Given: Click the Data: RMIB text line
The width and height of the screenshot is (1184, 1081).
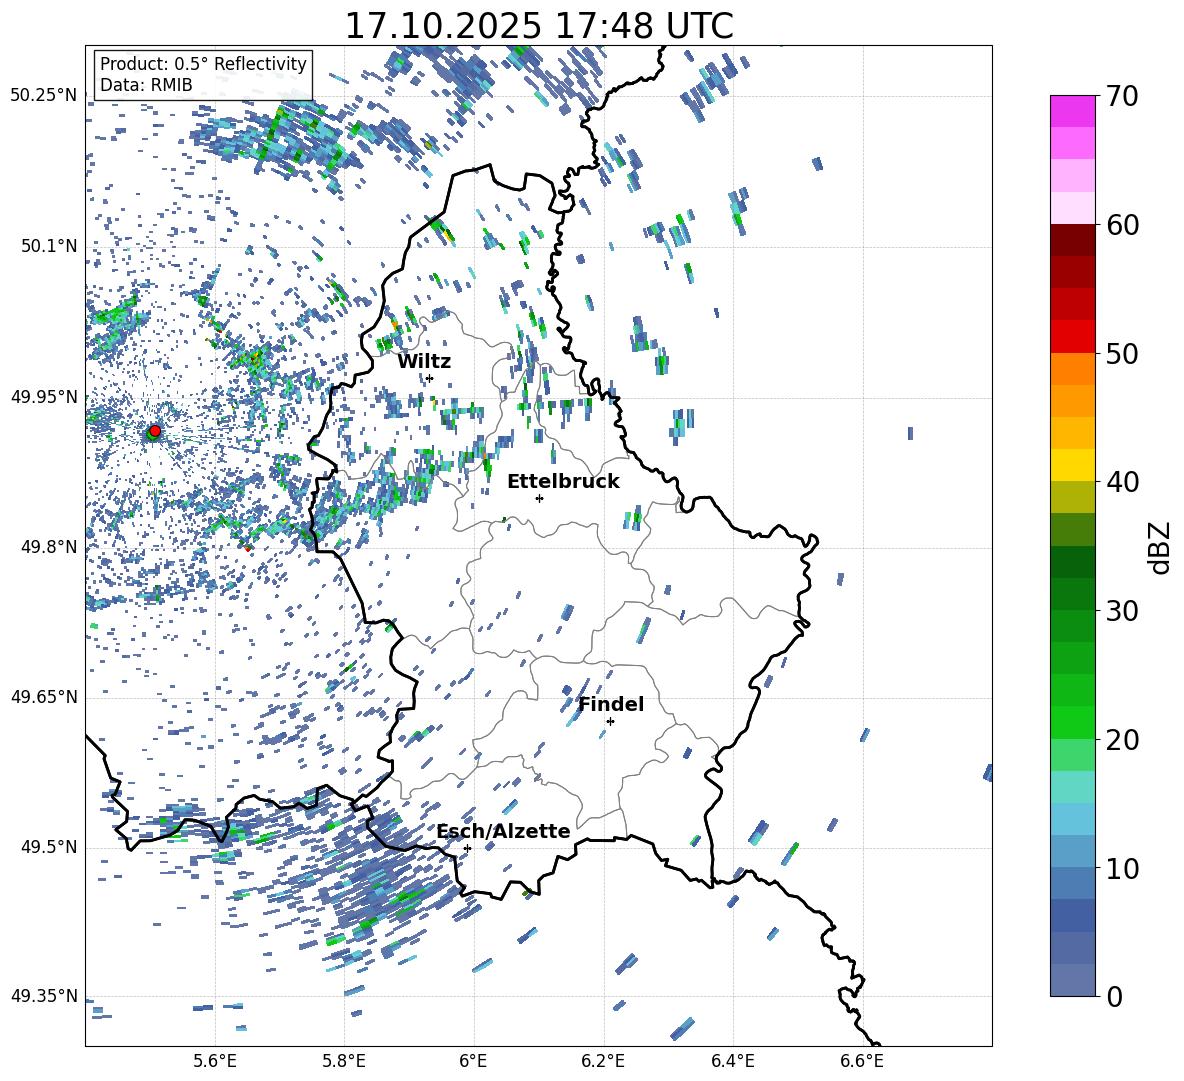Looking at the screenshot, I should [x=146, y=85].
